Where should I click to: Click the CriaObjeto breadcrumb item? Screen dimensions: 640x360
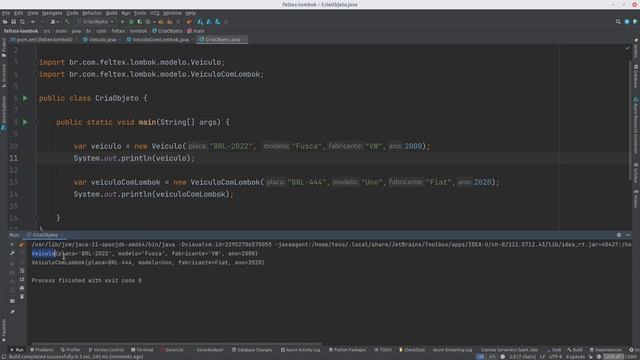point(167,31)
